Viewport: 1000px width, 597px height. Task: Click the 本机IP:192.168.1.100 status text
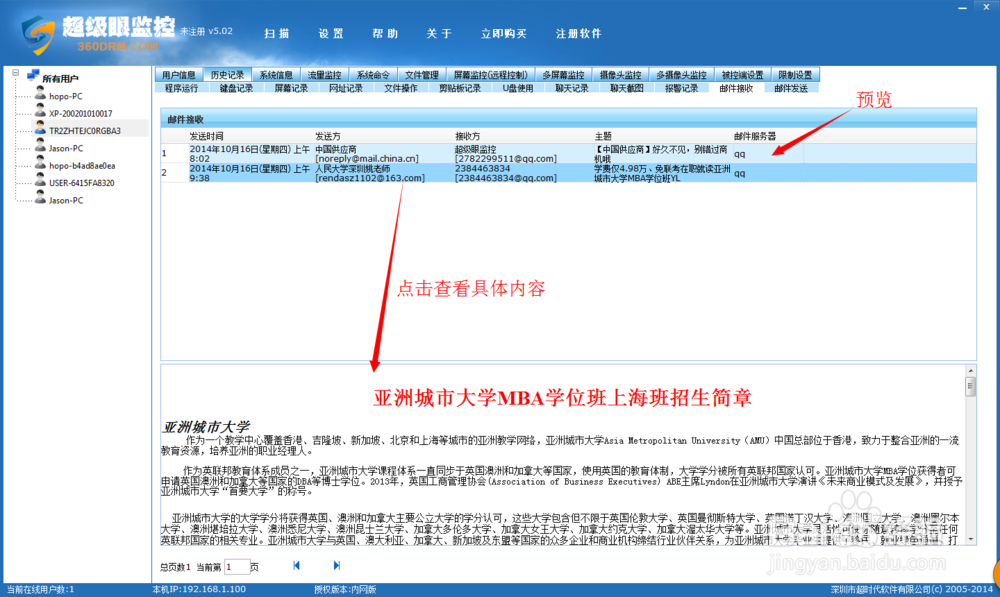click(x=199, y=589)
